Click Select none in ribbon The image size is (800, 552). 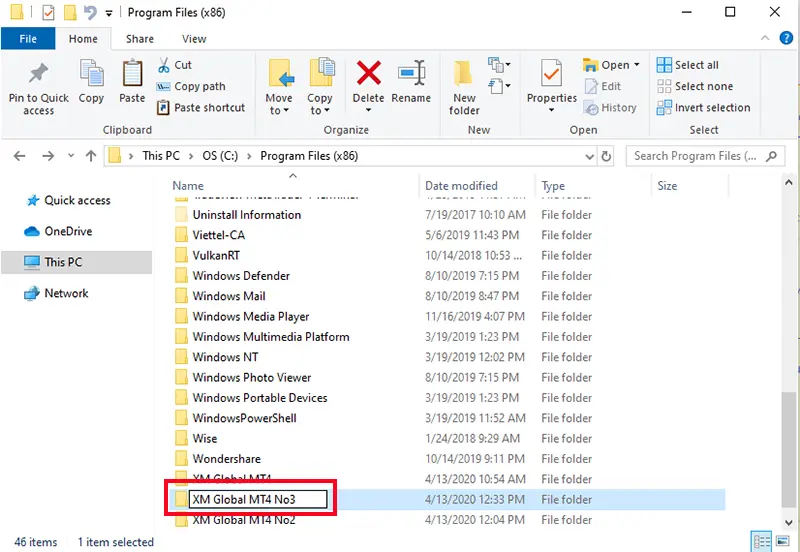[x=695, y=86]
